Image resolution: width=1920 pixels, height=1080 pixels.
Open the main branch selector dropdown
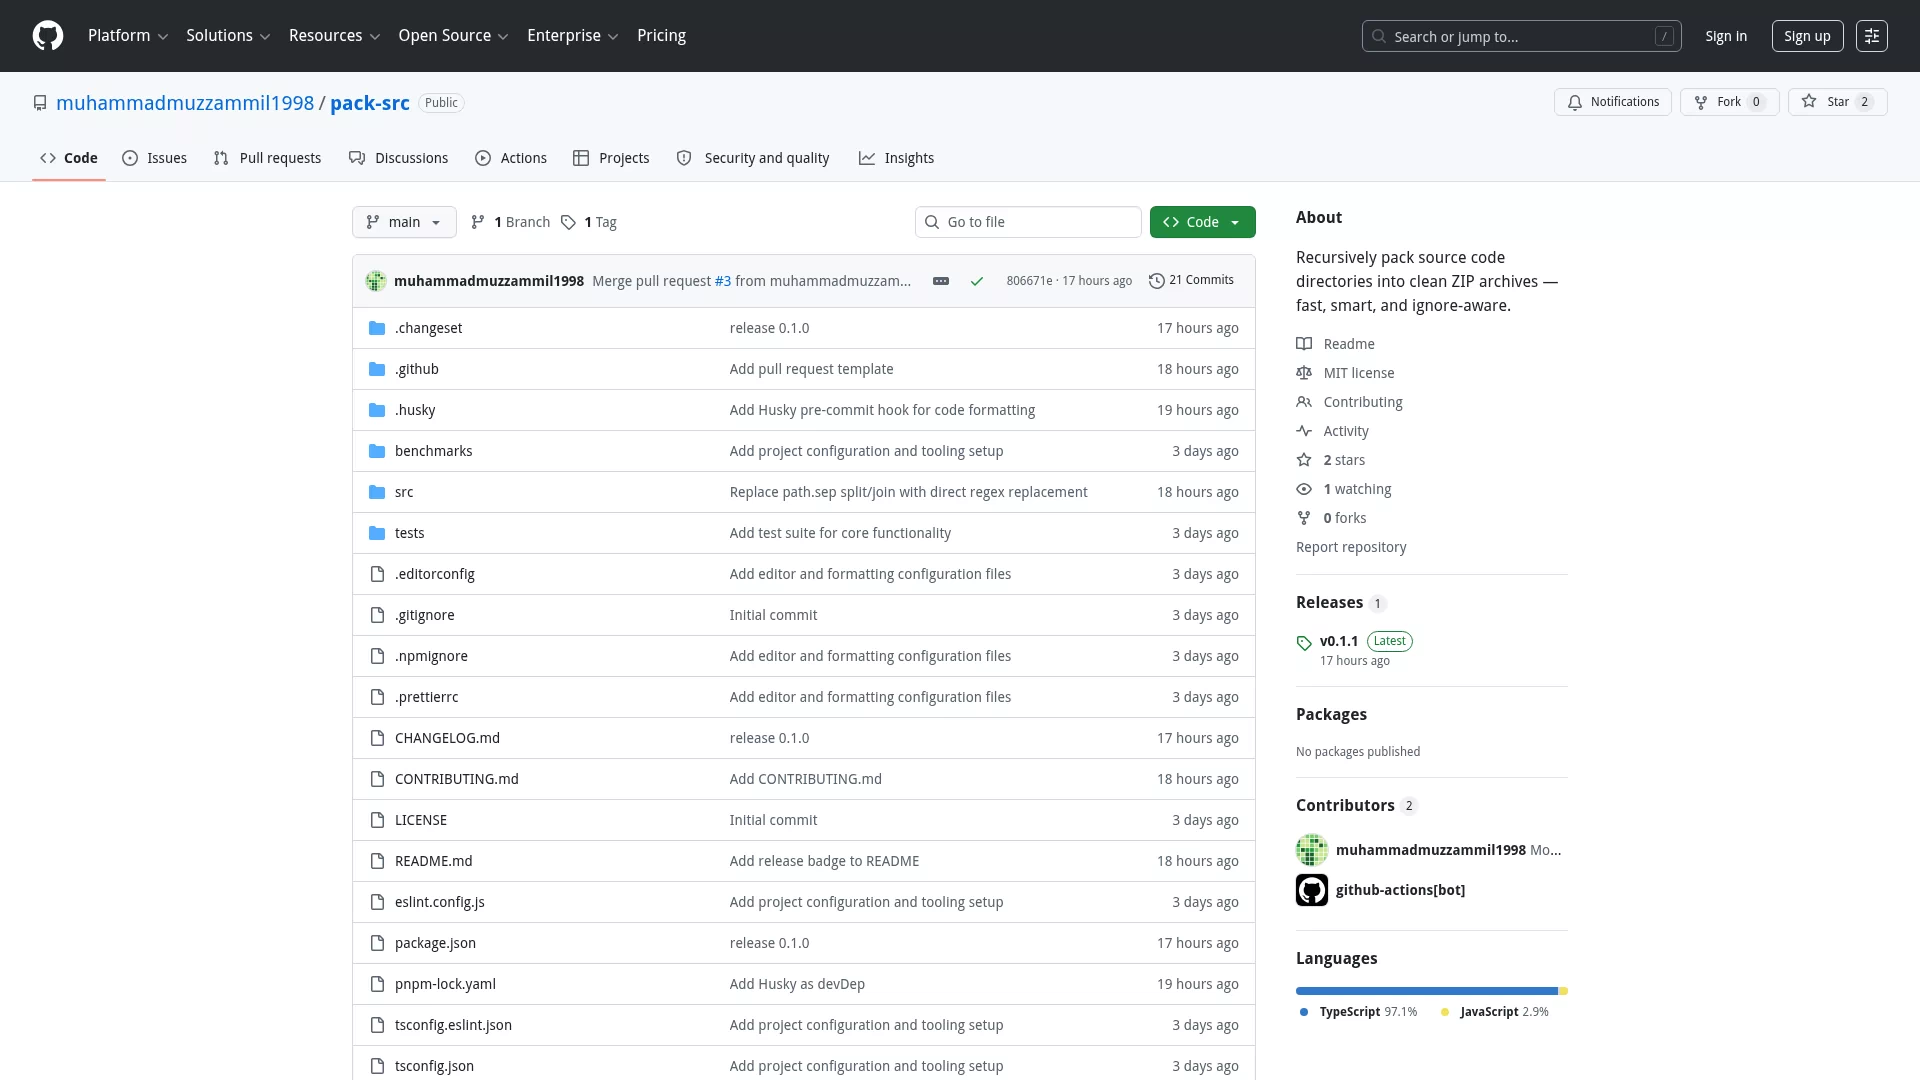[404, 222]
